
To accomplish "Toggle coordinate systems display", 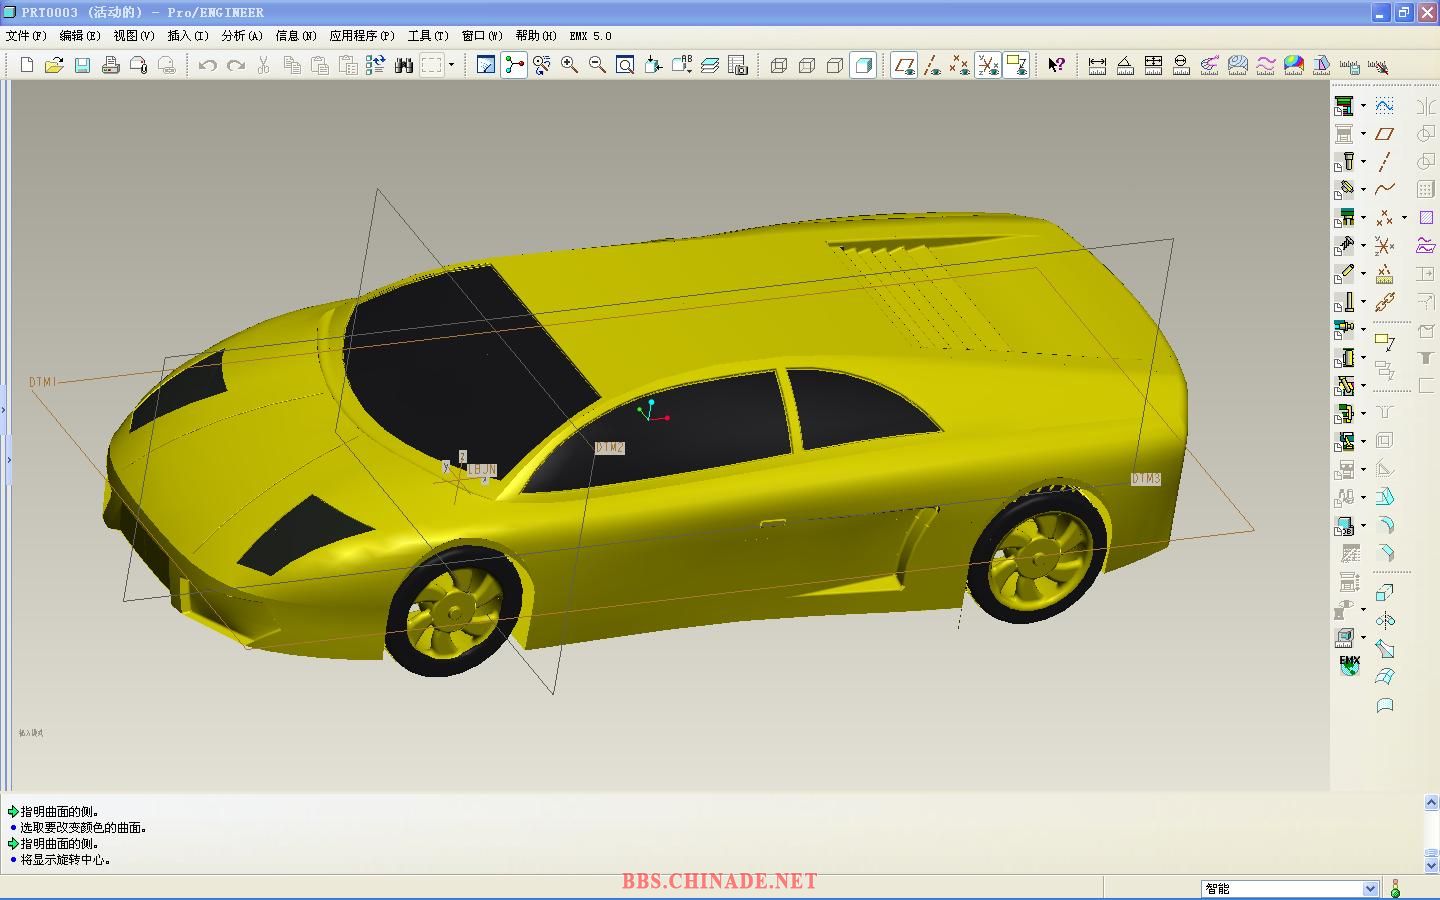I will tap(988, 65).
